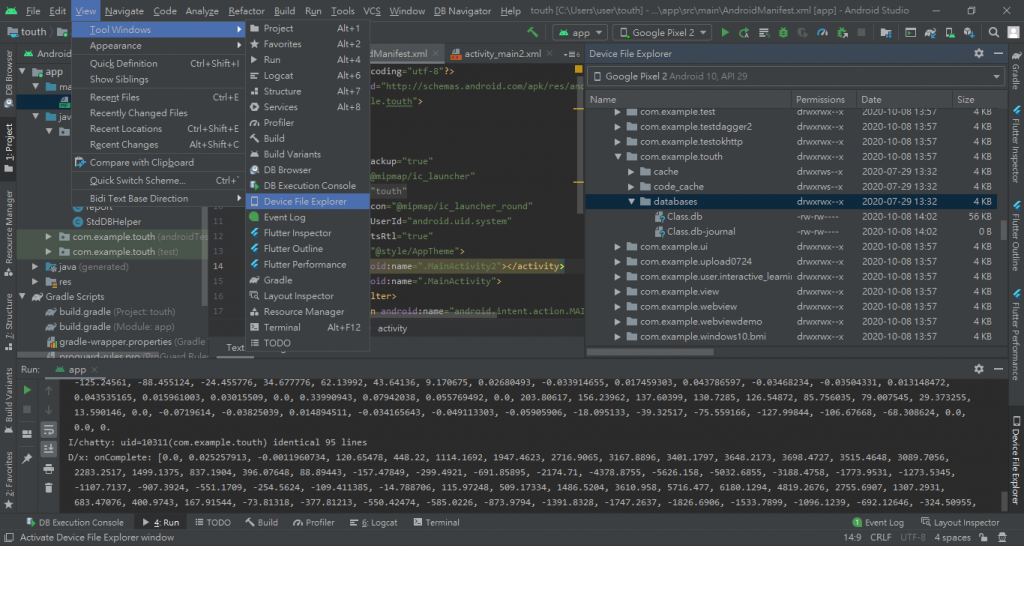Click the Run panel trash clear icon
The width and height of the screenshot is (1024, 608).
tap(48, 487)
